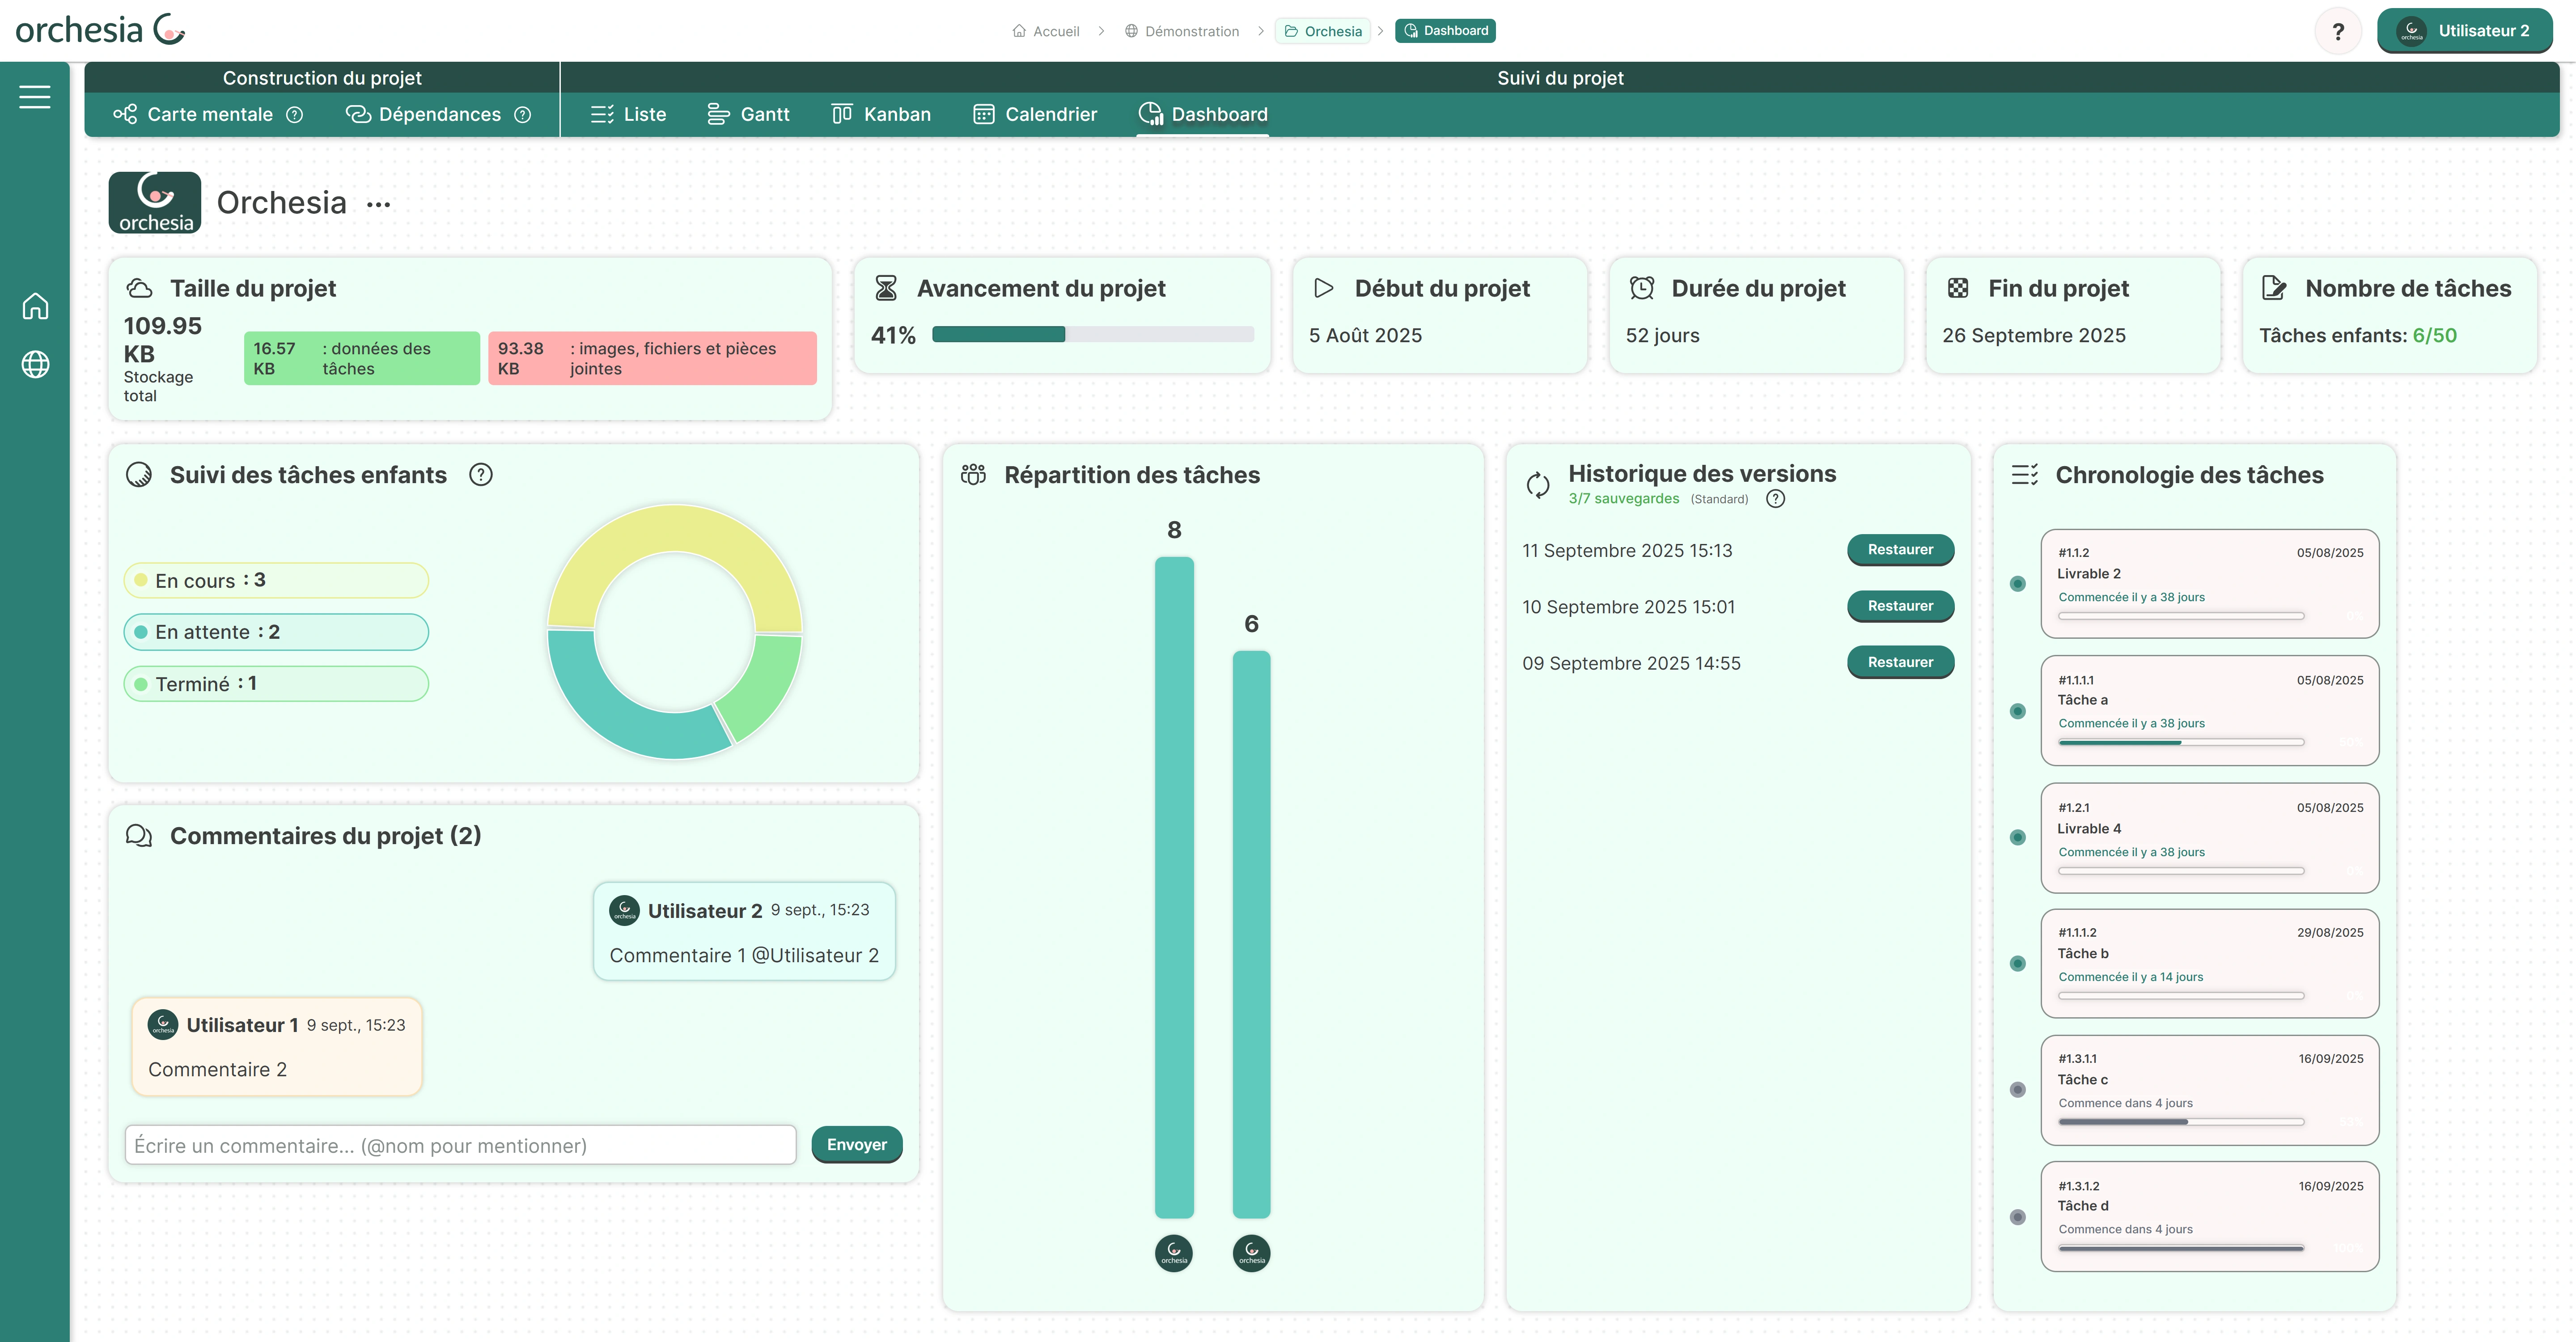Click the avatar under the 8-task bar
The height and width of the screenshot is (1342, 2576).
(1174, 1253)
